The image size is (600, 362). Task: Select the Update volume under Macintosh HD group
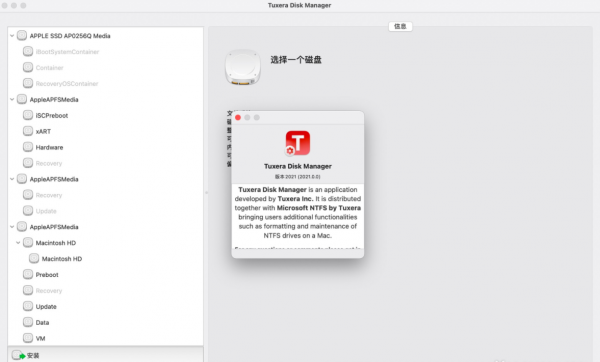(46, 307)
